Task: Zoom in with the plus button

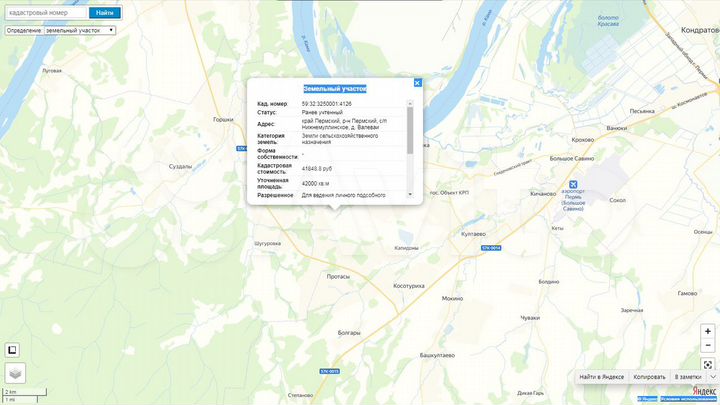Action: tap(707, 331)
